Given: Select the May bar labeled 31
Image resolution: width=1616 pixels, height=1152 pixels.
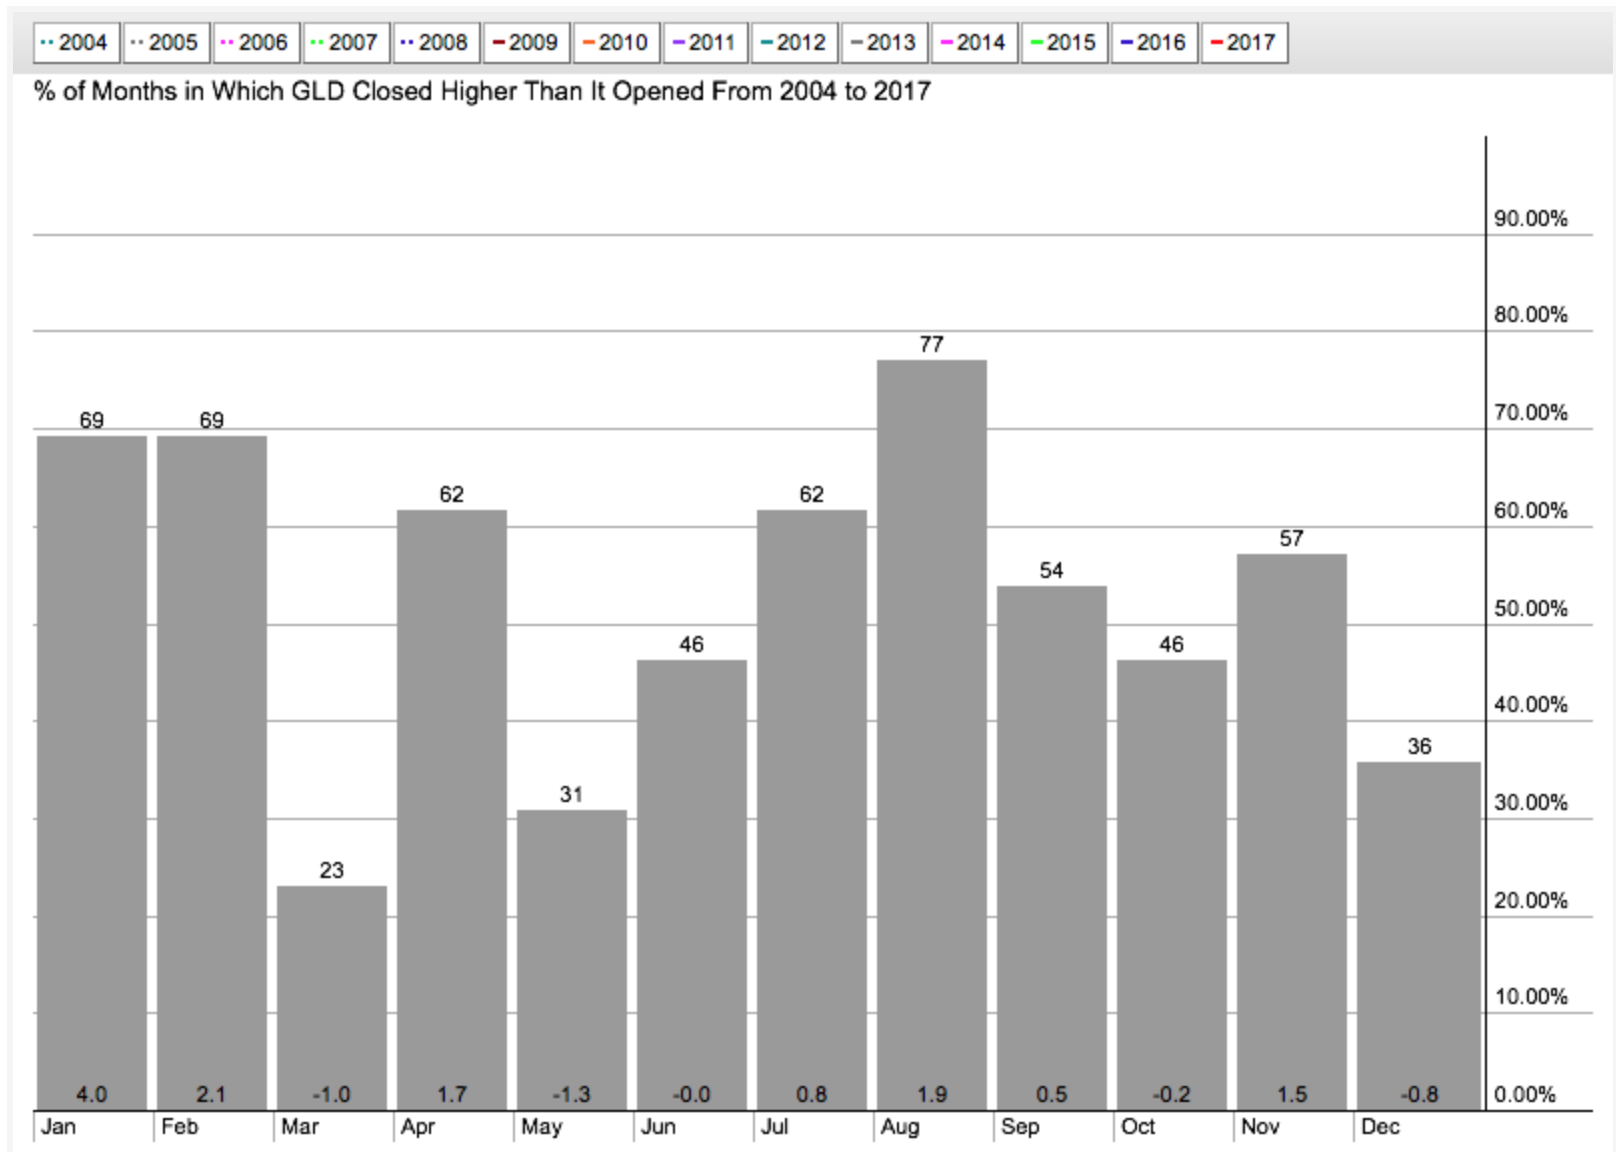Looking at the screenshot, I should pos(572,960).
